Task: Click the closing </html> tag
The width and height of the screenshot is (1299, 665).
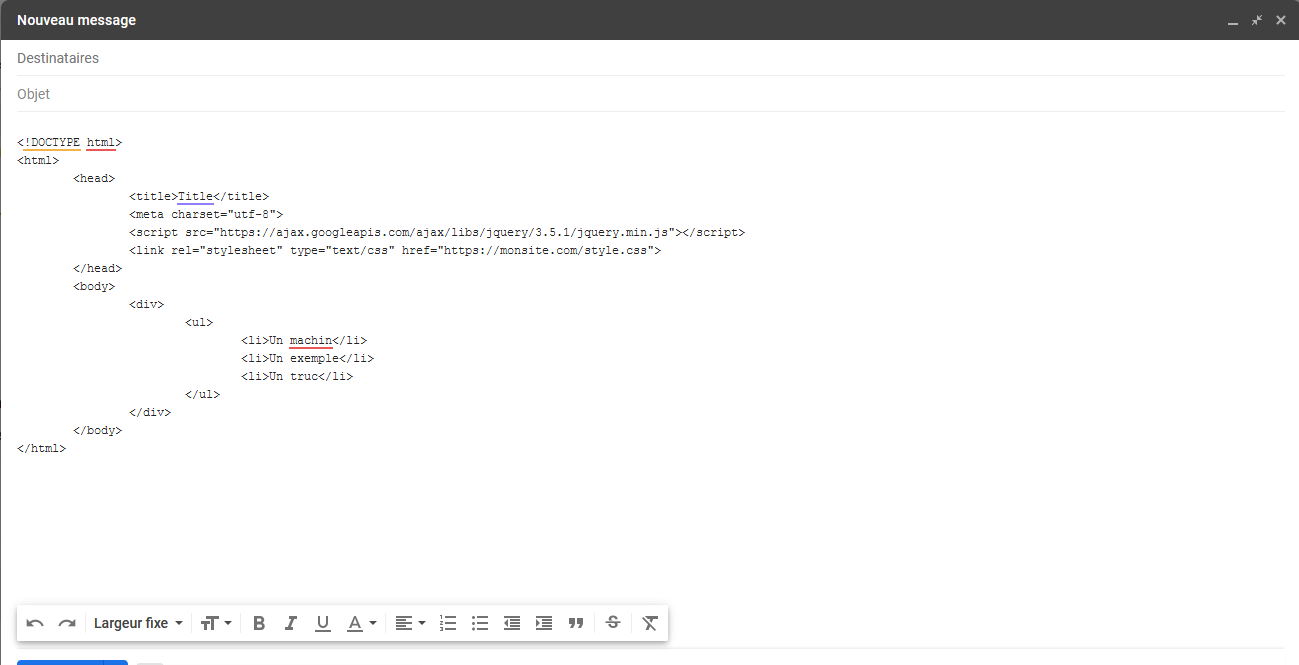Action: 41,448
